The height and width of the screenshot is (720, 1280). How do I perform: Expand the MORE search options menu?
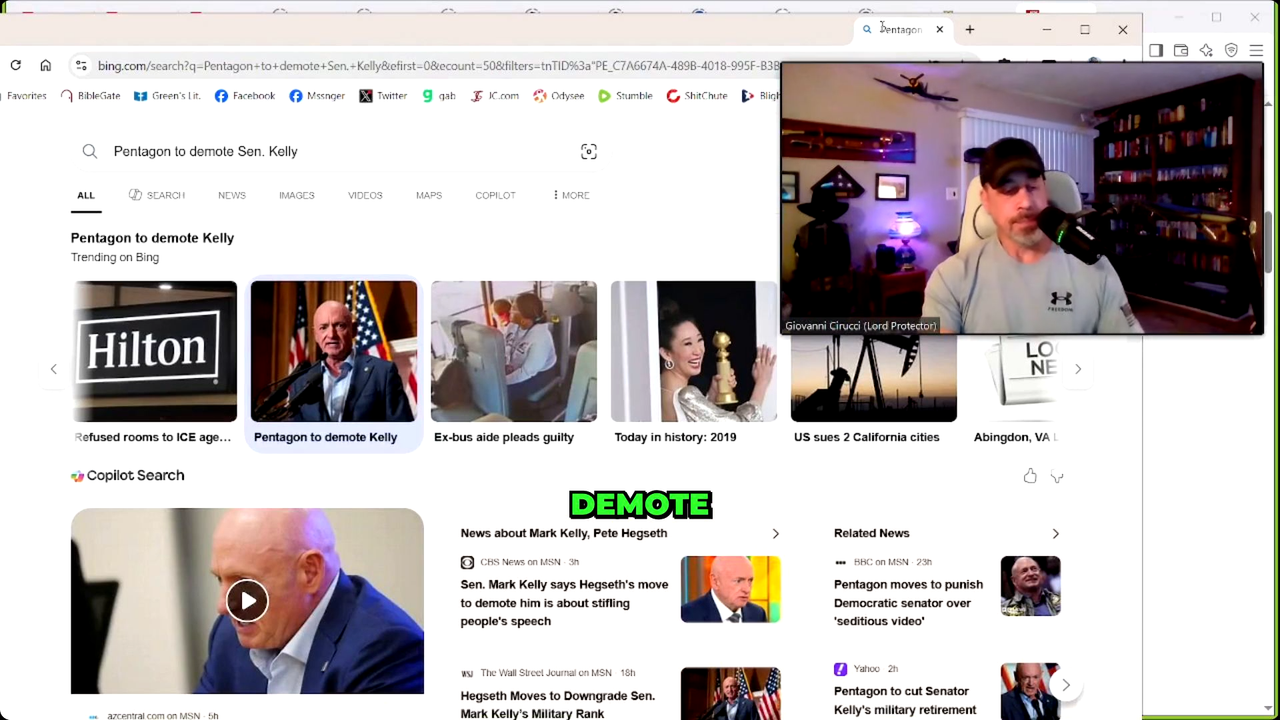click(x=571, y=195)
